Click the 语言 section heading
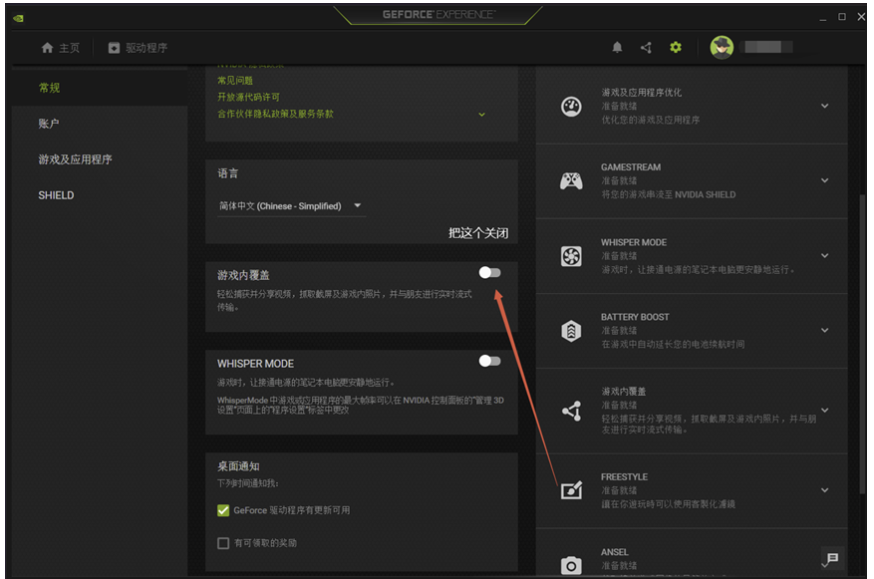Screen dimensions: 874x579 (227, 173)
